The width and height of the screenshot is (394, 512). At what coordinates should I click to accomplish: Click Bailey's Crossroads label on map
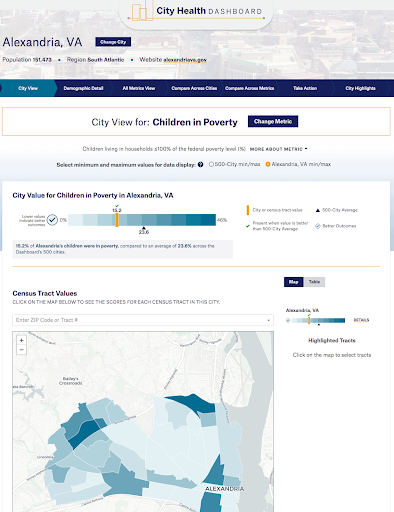pyautogui.click(x=71, y=381)
